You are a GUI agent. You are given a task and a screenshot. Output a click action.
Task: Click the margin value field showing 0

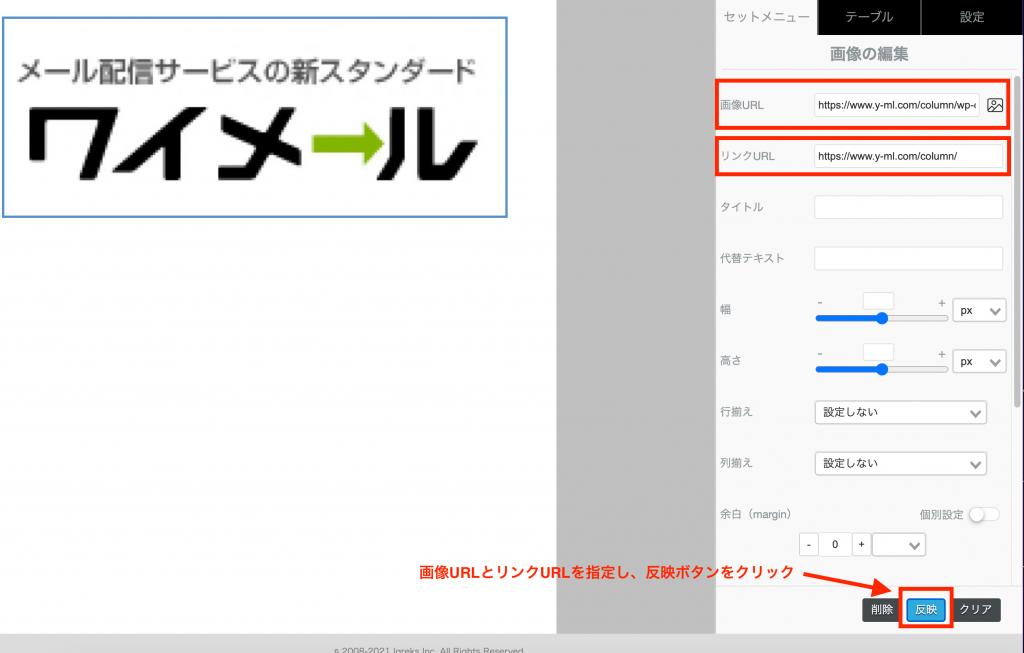click(x=835, y=545)
